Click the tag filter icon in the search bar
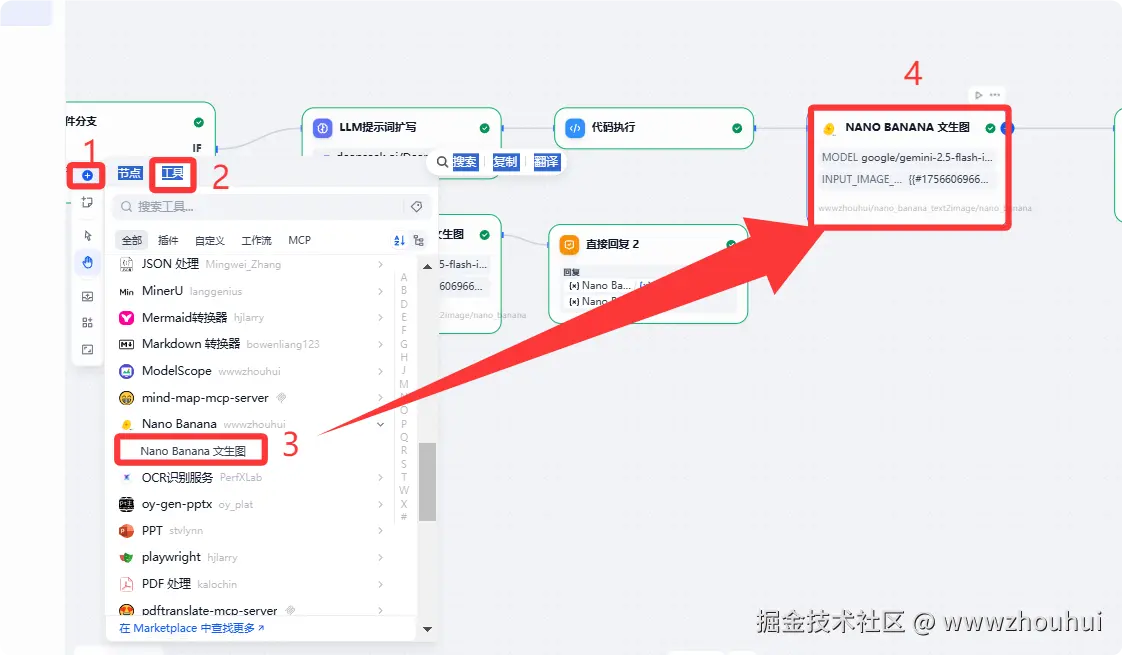1122x655 pixels. (x=417, y=206)
